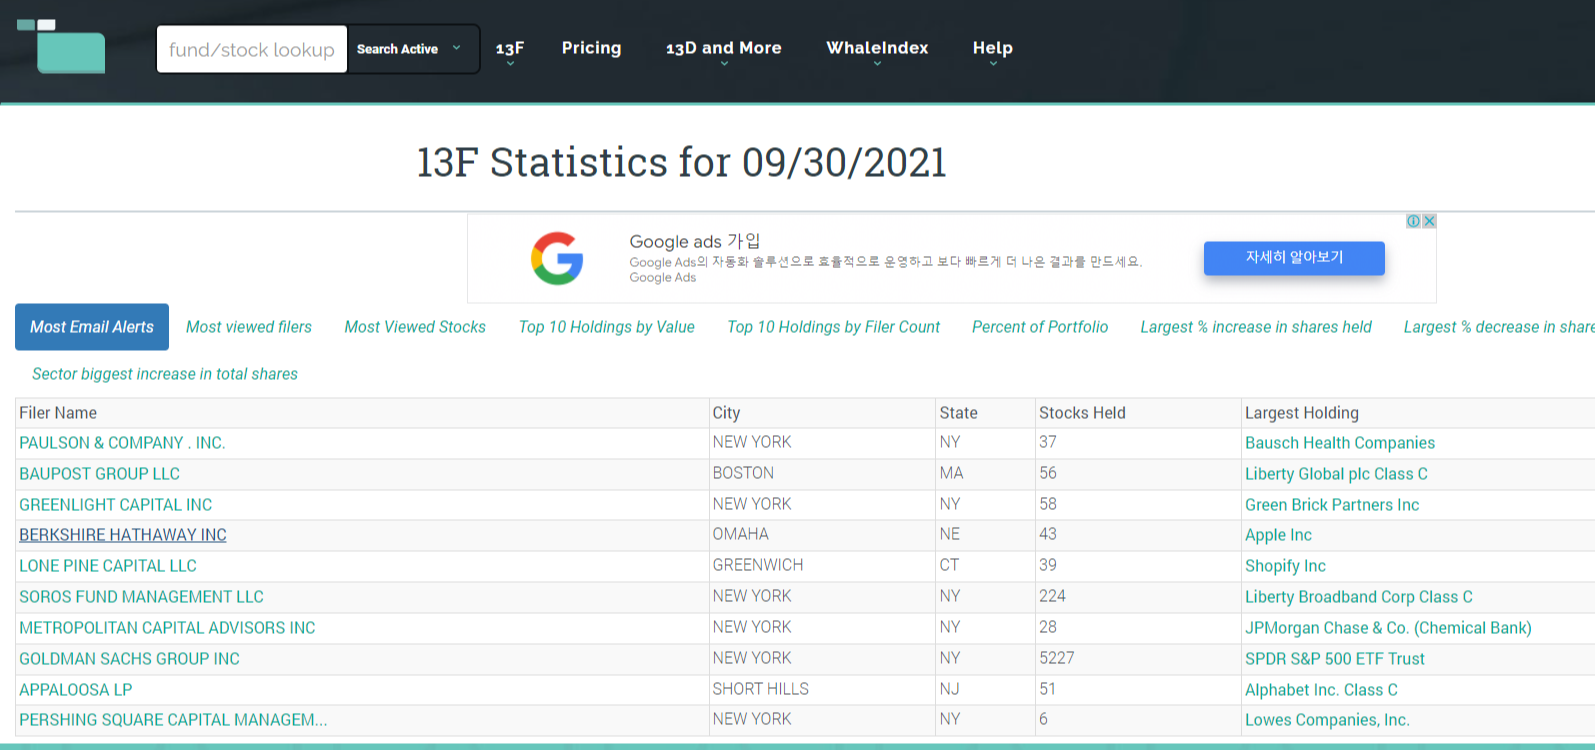Open Top 10 Holdings by Filer Count tab

(834, 327)
